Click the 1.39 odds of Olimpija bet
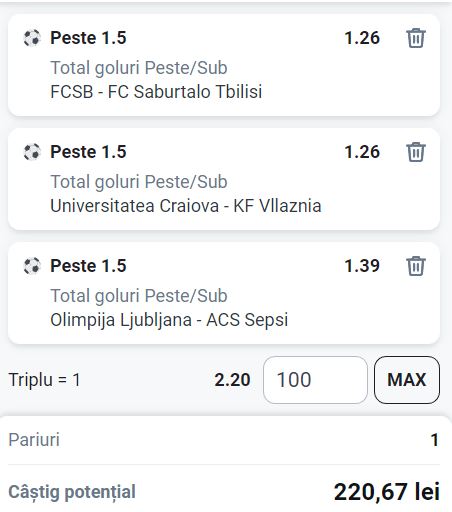This screenshot has width=452, height=512. click(362, 266)
